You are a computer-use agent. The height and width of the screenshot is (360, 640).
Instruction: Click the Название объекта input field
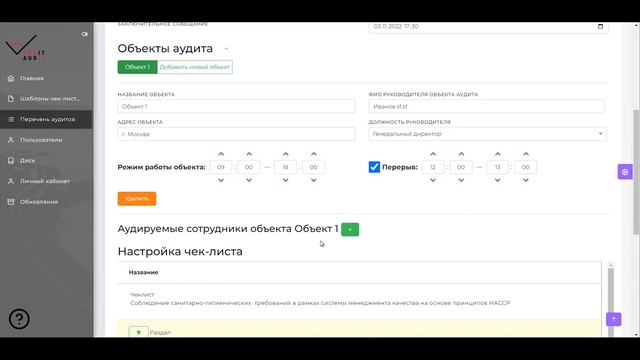[x=236, y=107]
